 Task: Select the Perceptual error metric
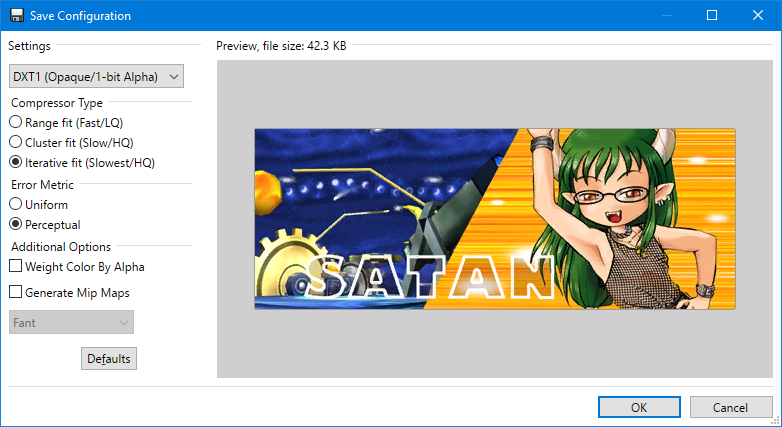pos(45,224)
